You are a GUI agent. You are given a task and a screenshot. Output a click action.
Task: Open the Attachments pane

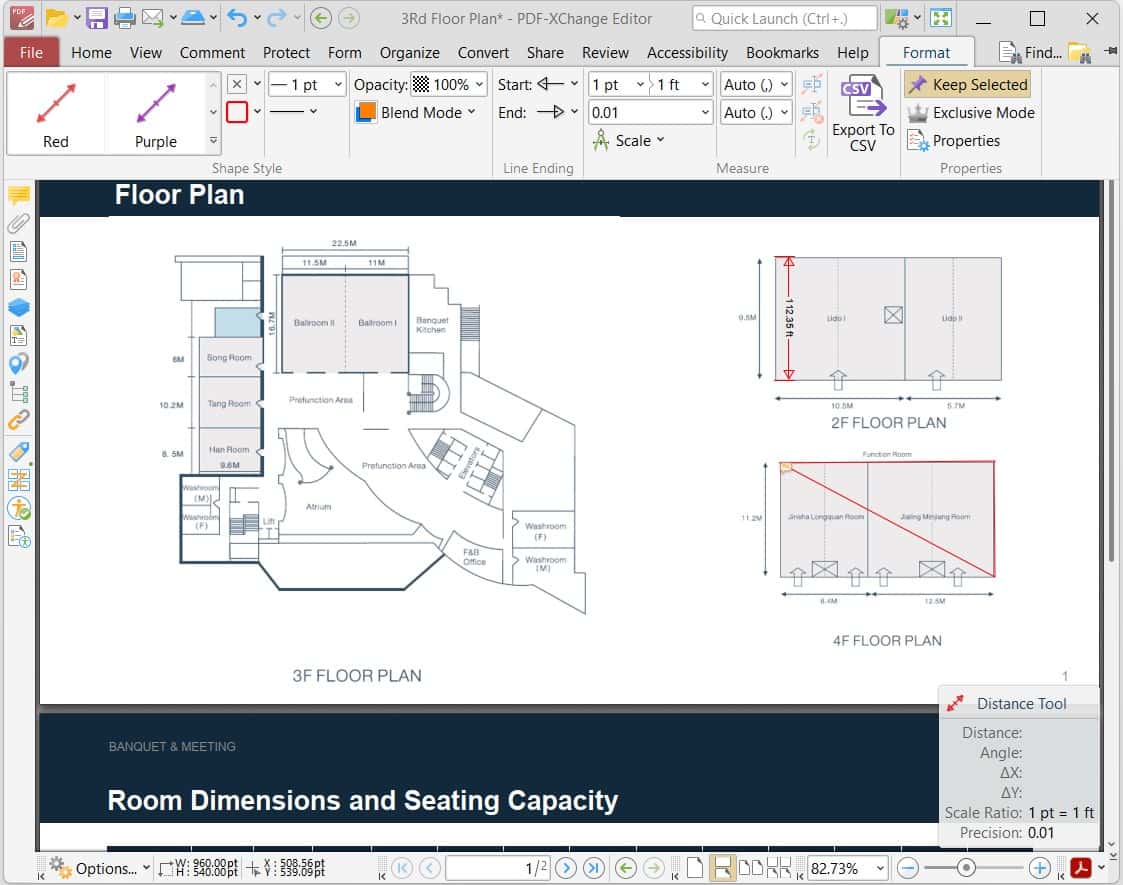click(x=18, y=224)
